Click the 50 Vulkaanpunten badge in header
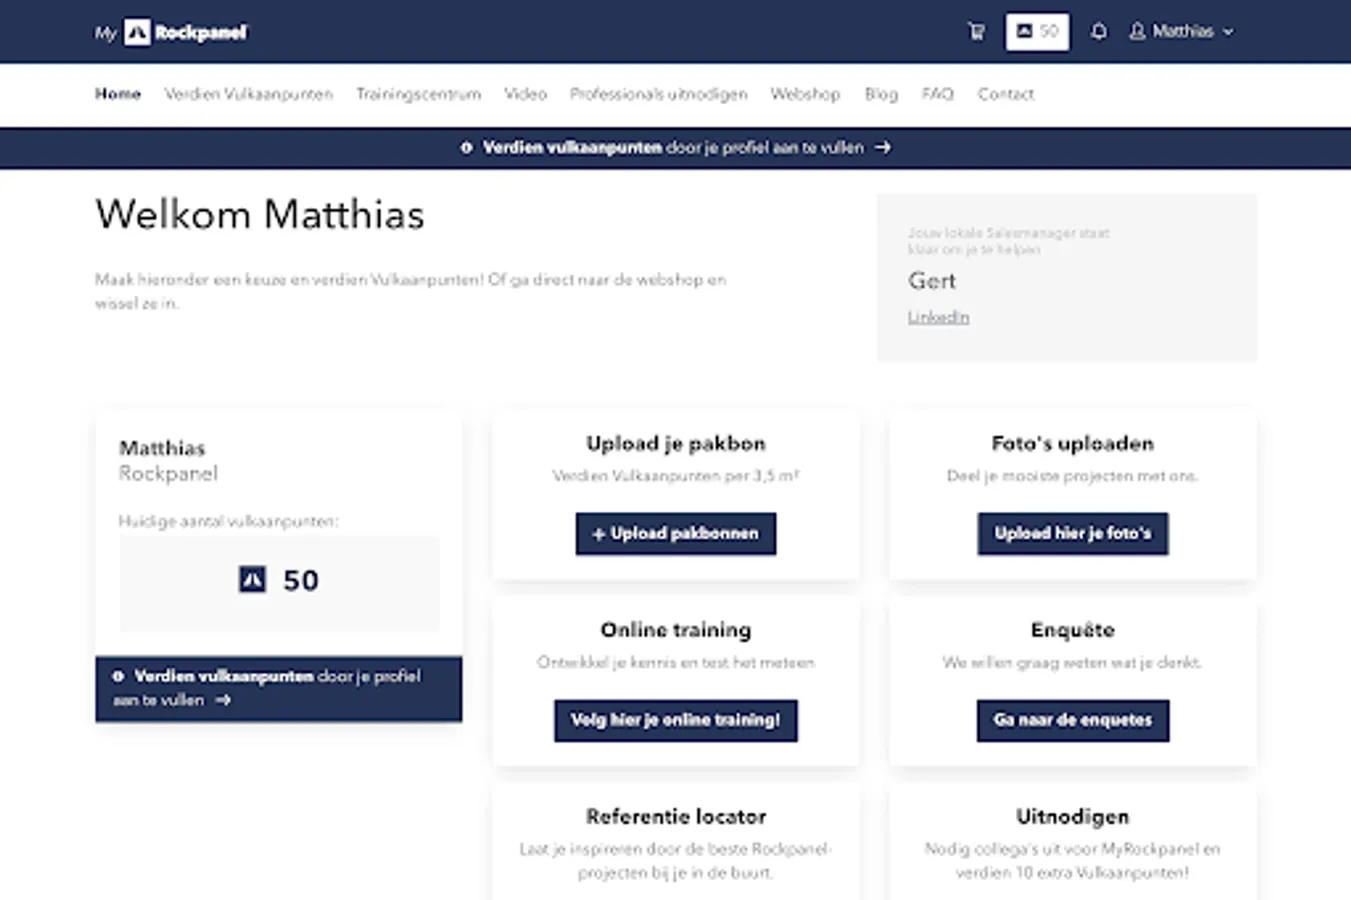This screenshot has height=900, width=1351. [x=1037, y=32]
